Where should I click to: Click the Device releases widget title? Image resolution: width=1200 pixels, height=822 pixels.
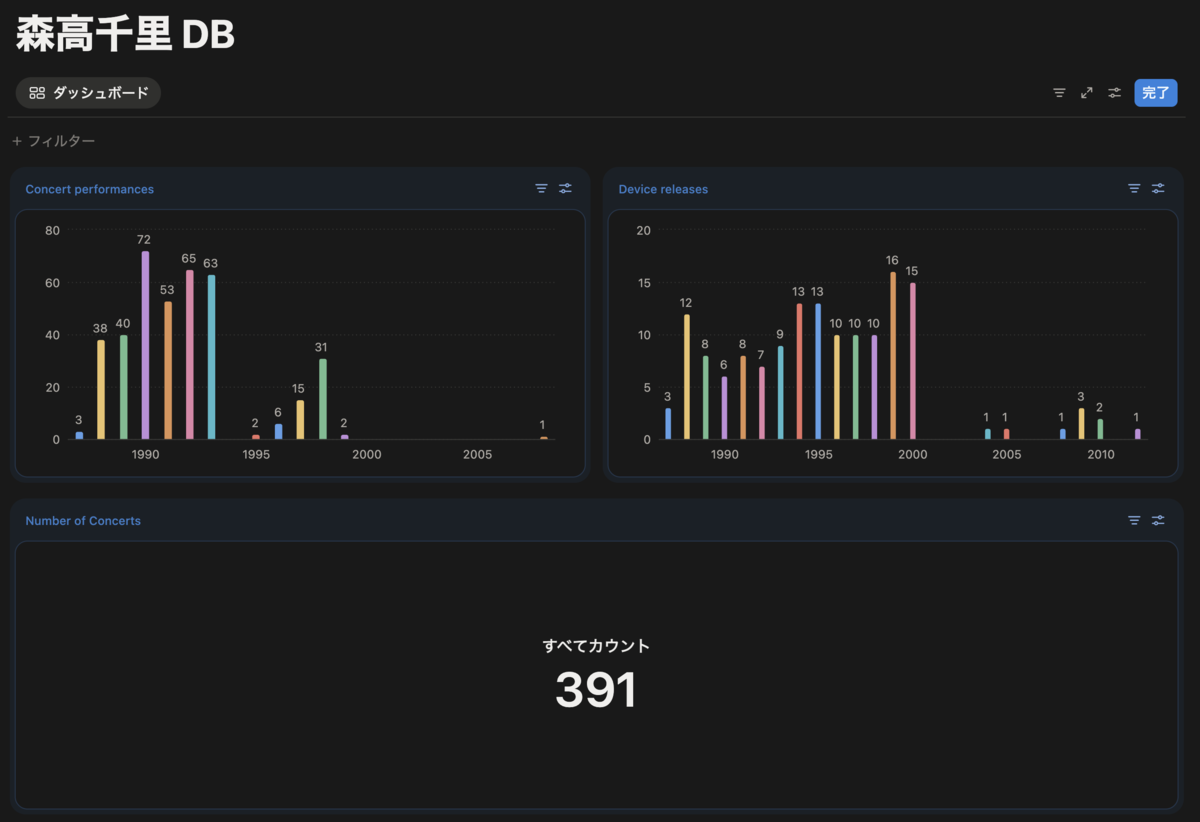pyautogui.click(x=663, y=189)
